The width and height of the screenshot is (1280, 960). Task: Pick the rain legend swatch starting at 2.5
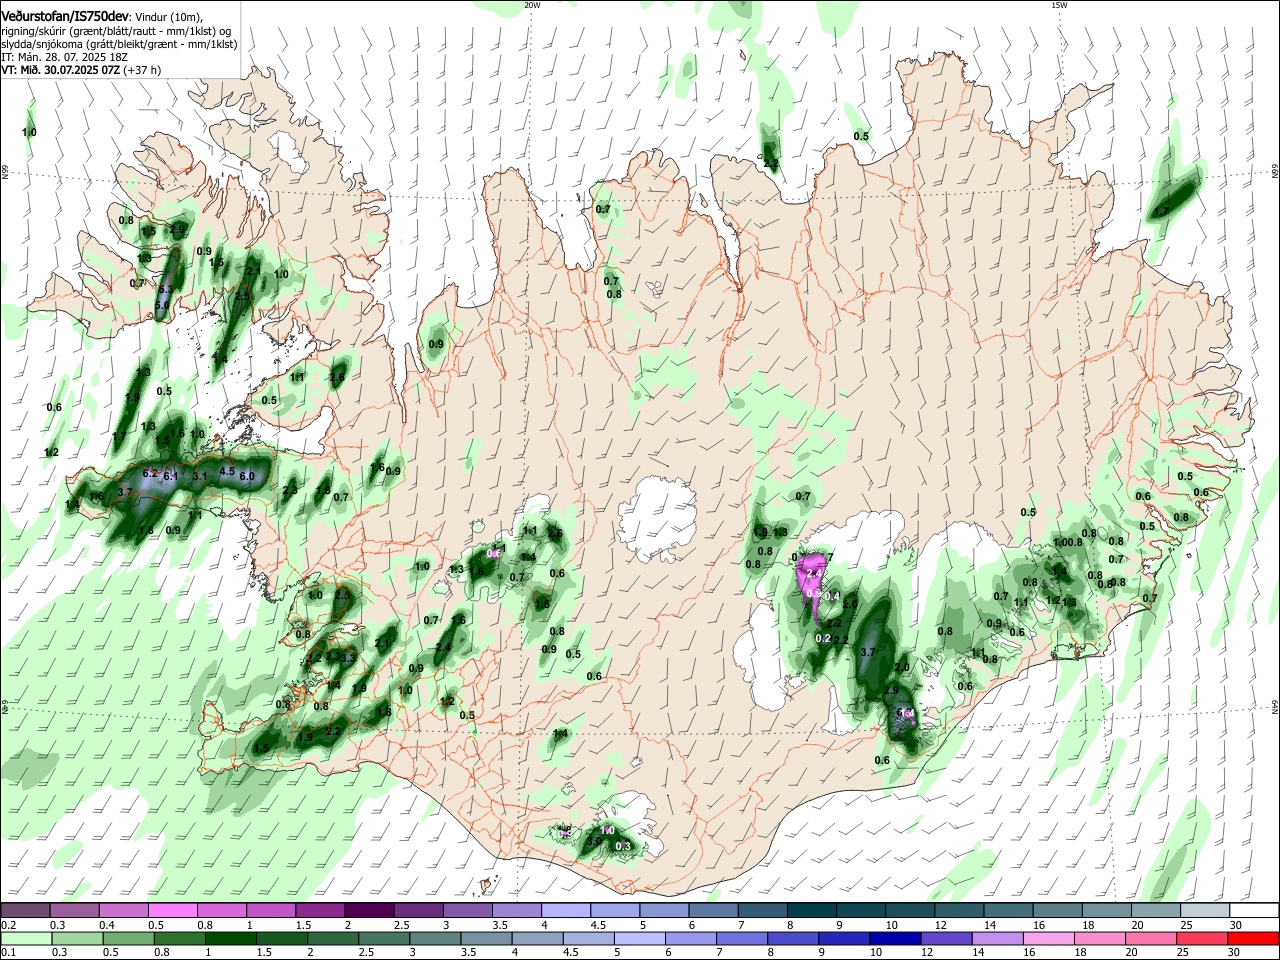pos(382,938)
